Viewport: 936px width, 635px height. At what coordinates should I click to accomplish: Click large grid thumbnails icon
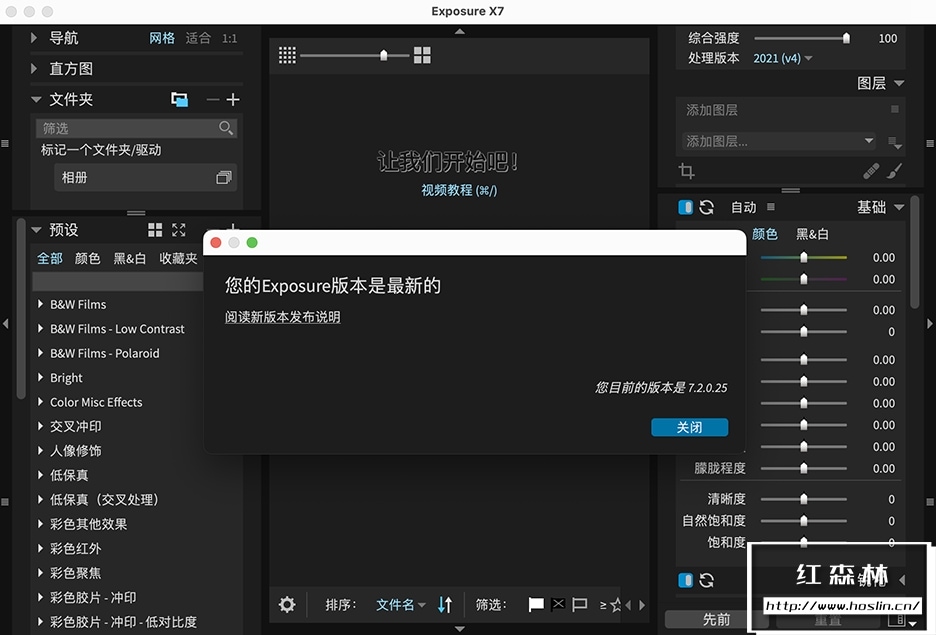tap(422, 56)
